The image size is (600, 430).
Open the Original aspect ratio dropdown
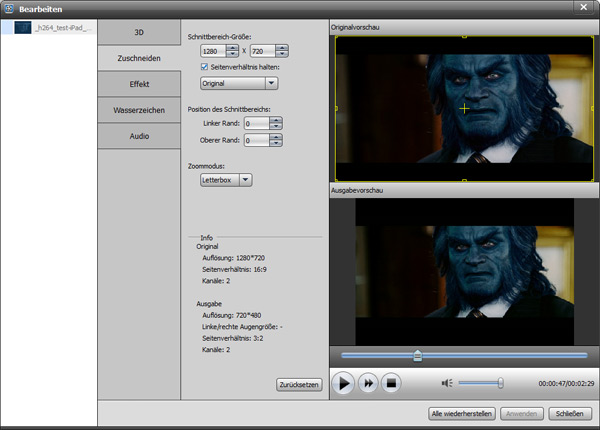(x=239, y=83)
